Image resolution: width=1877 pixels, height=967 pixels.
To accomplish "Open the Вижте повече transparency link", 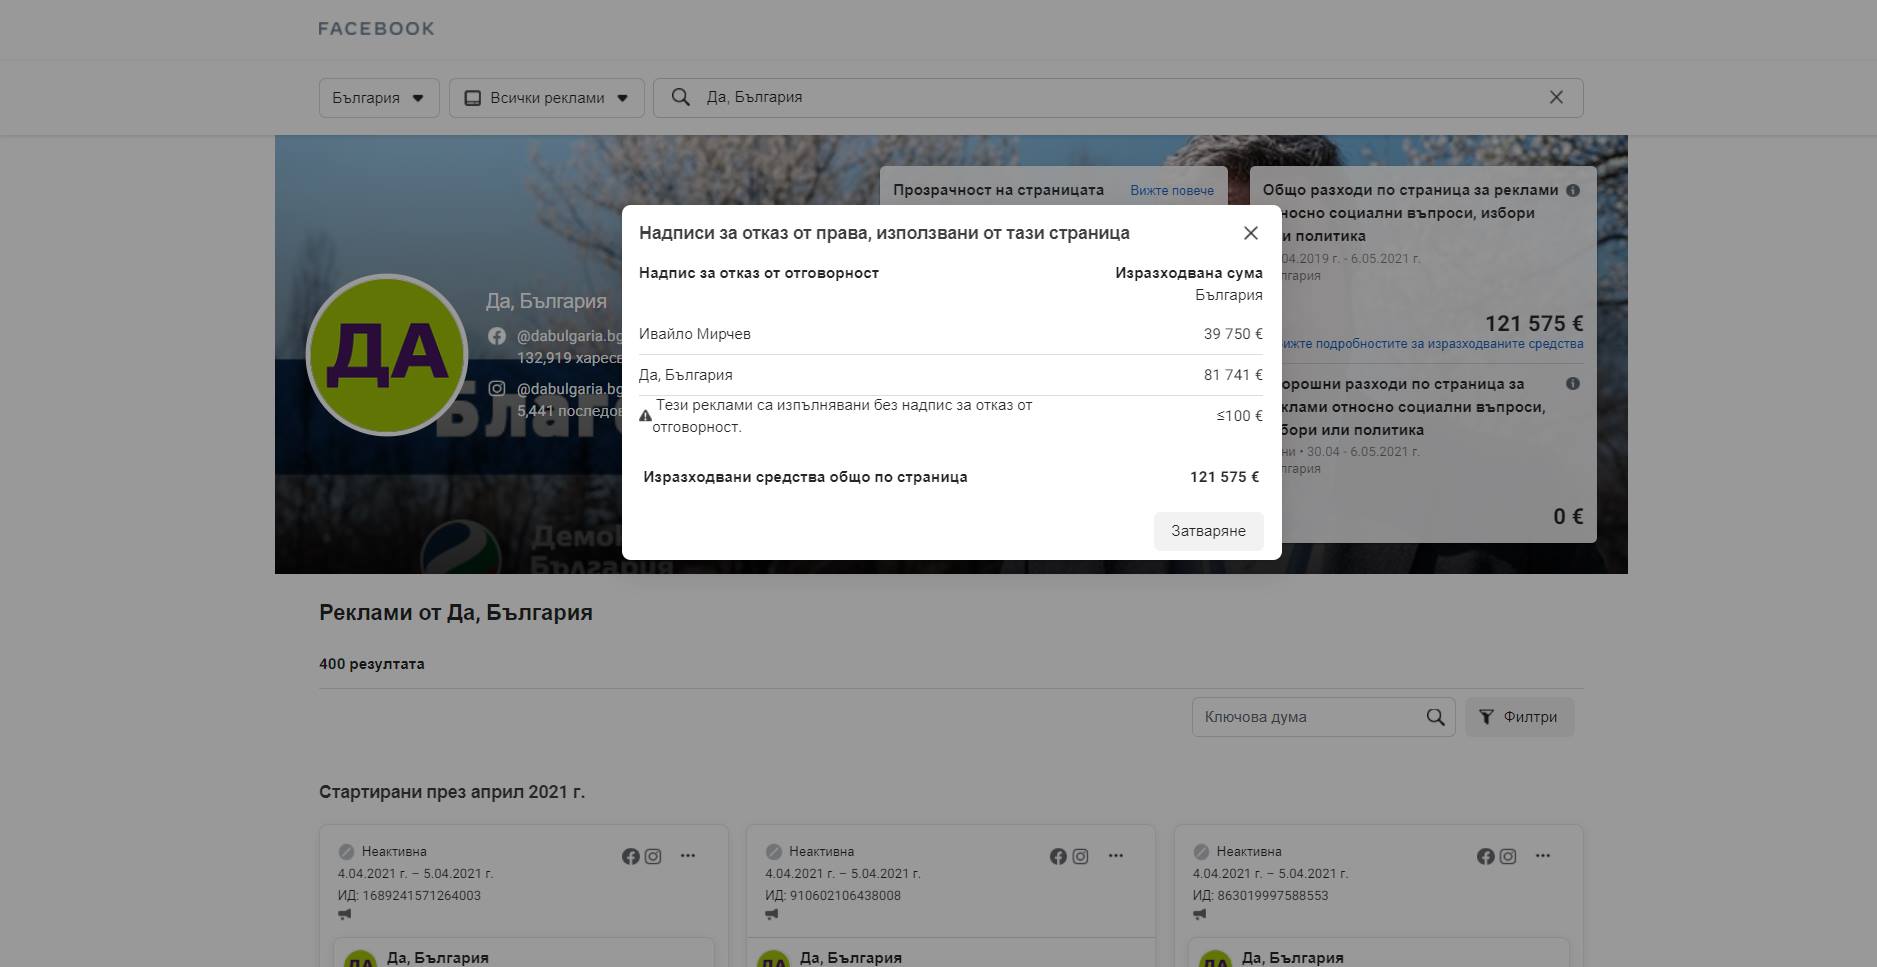I will [x=1171, y=190].
